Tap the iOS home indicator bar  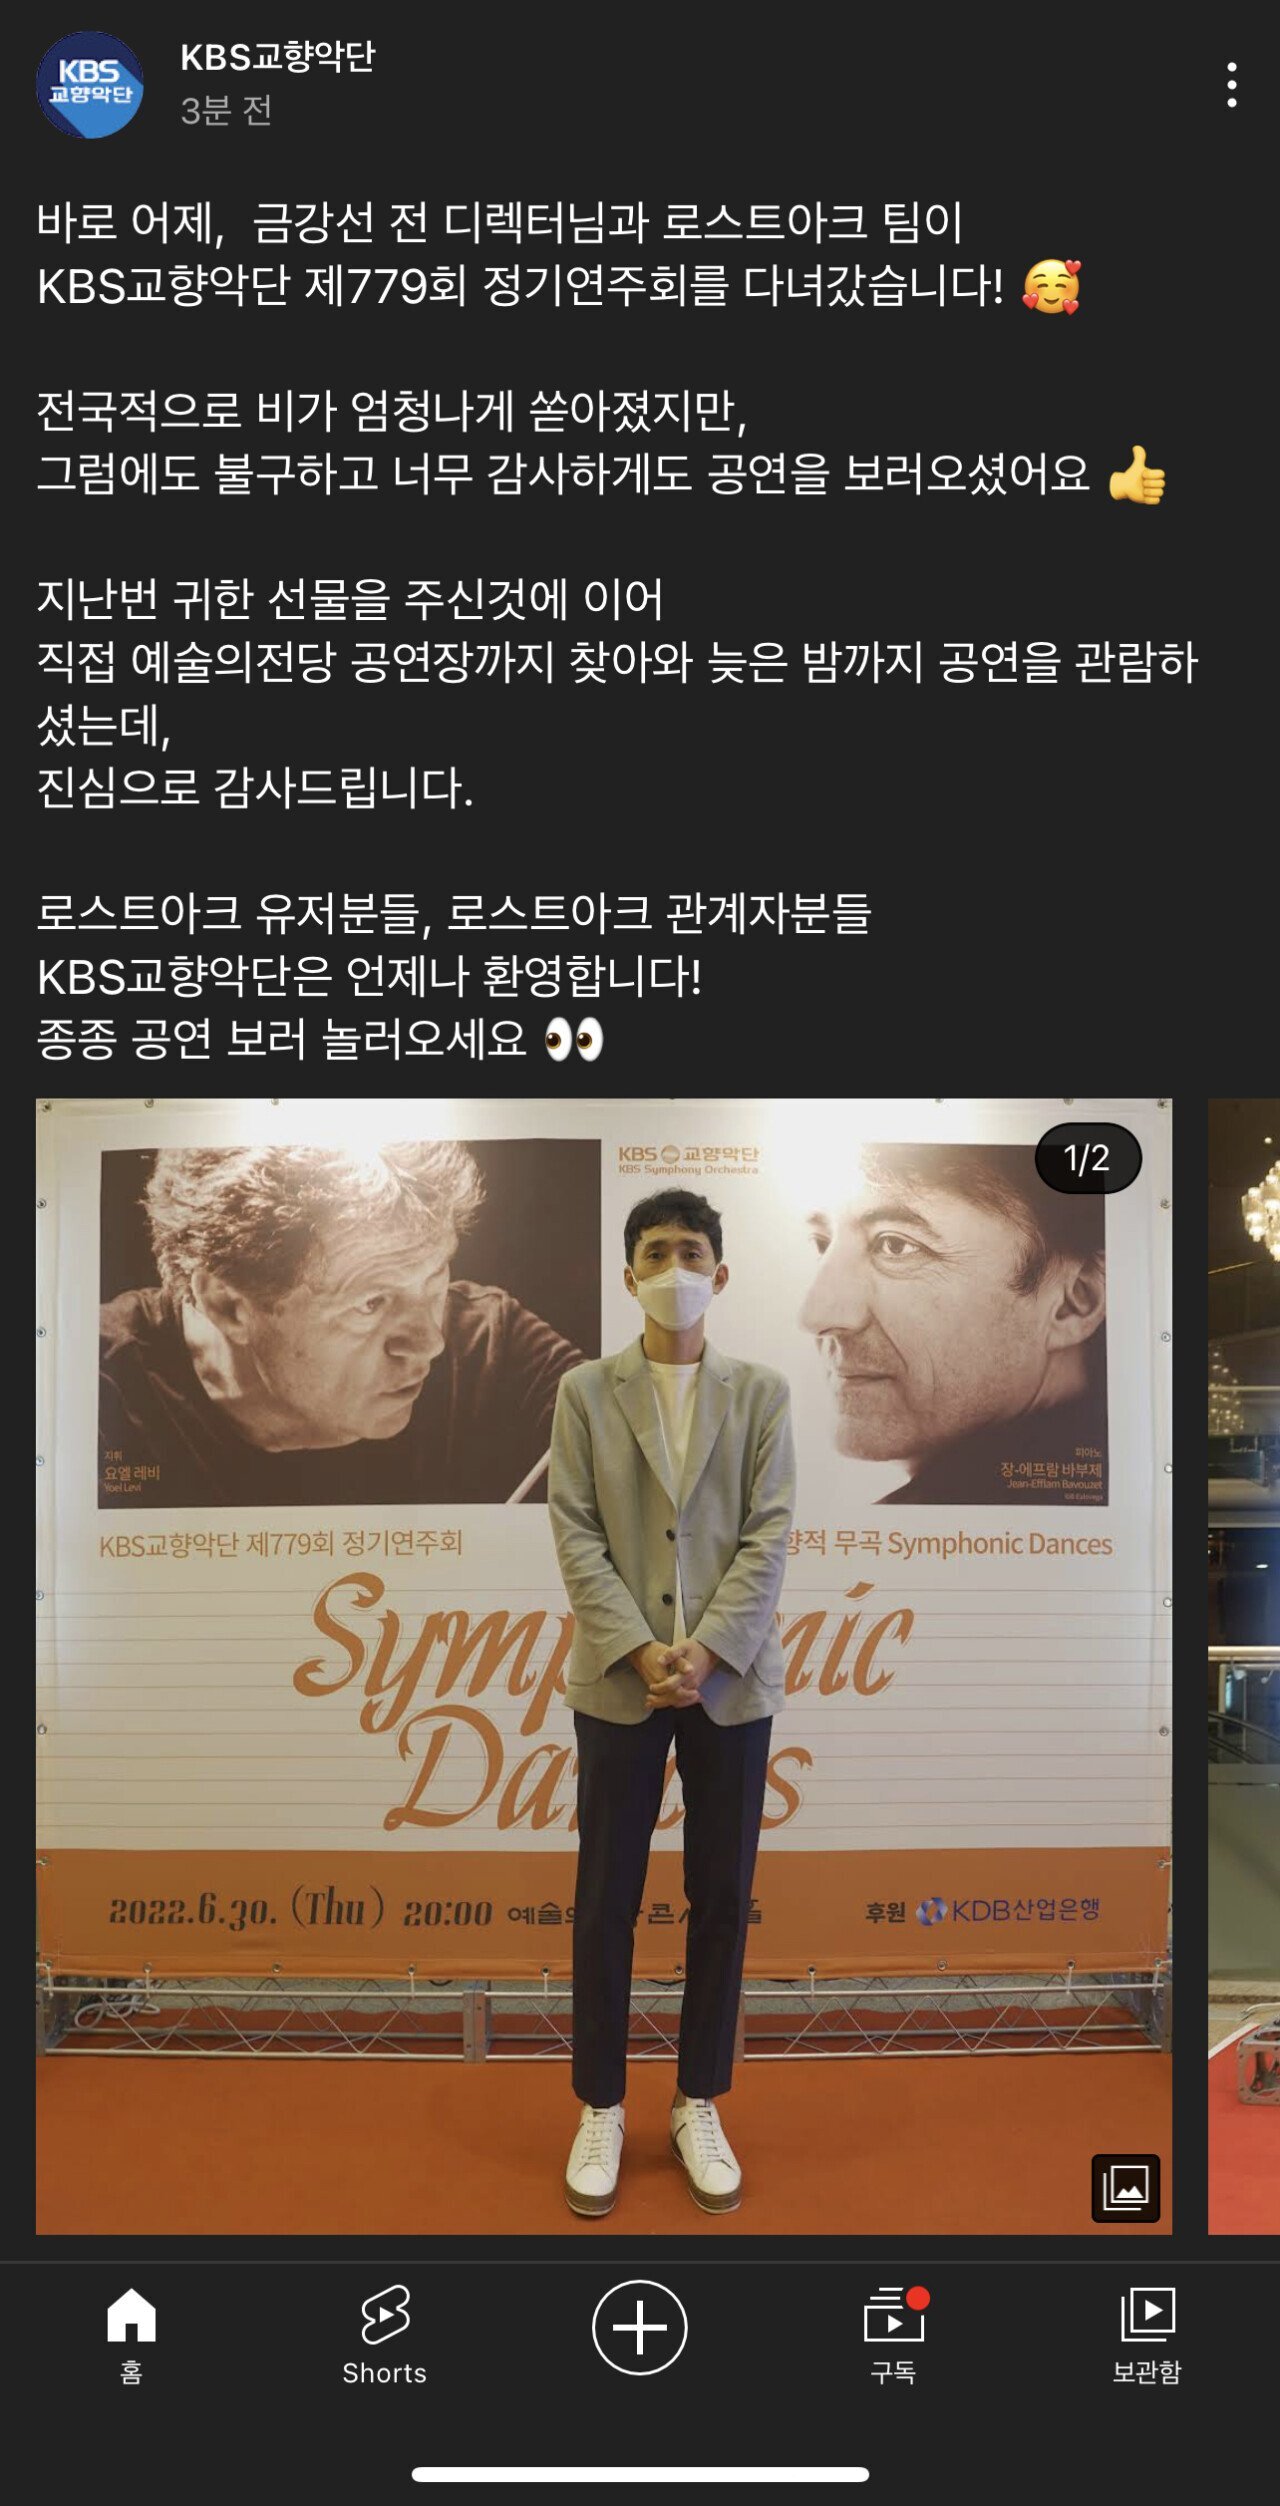(640, 2475)
